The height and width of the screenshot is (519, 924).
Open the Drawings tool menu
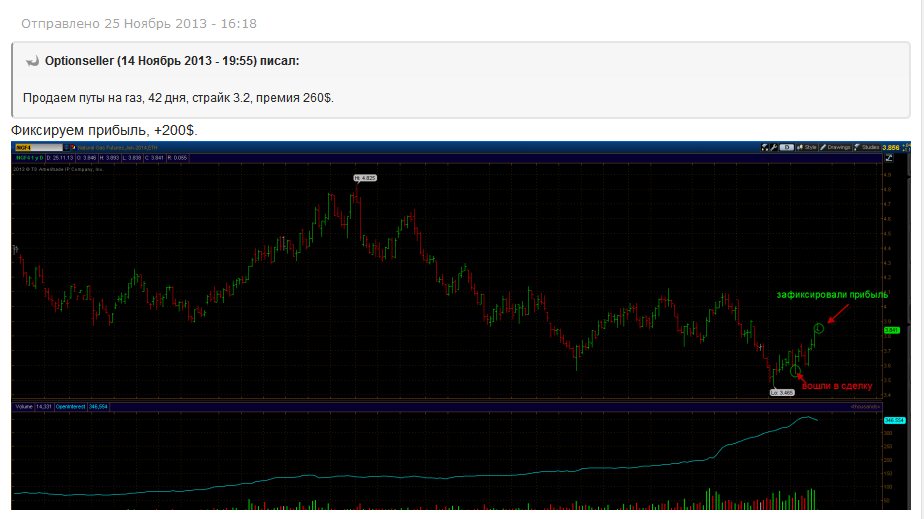[838, 147]
